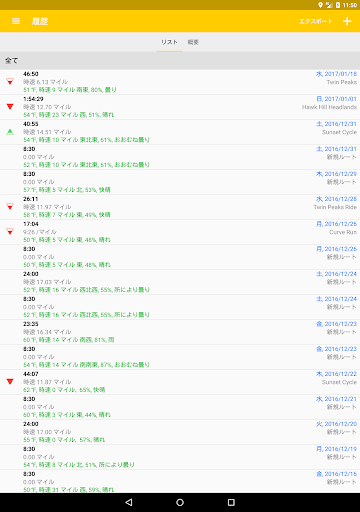Select pace 9:26 /マイル
Viewport: 360px width, 512px height.
pyautogui.click(x=40, y=232)
